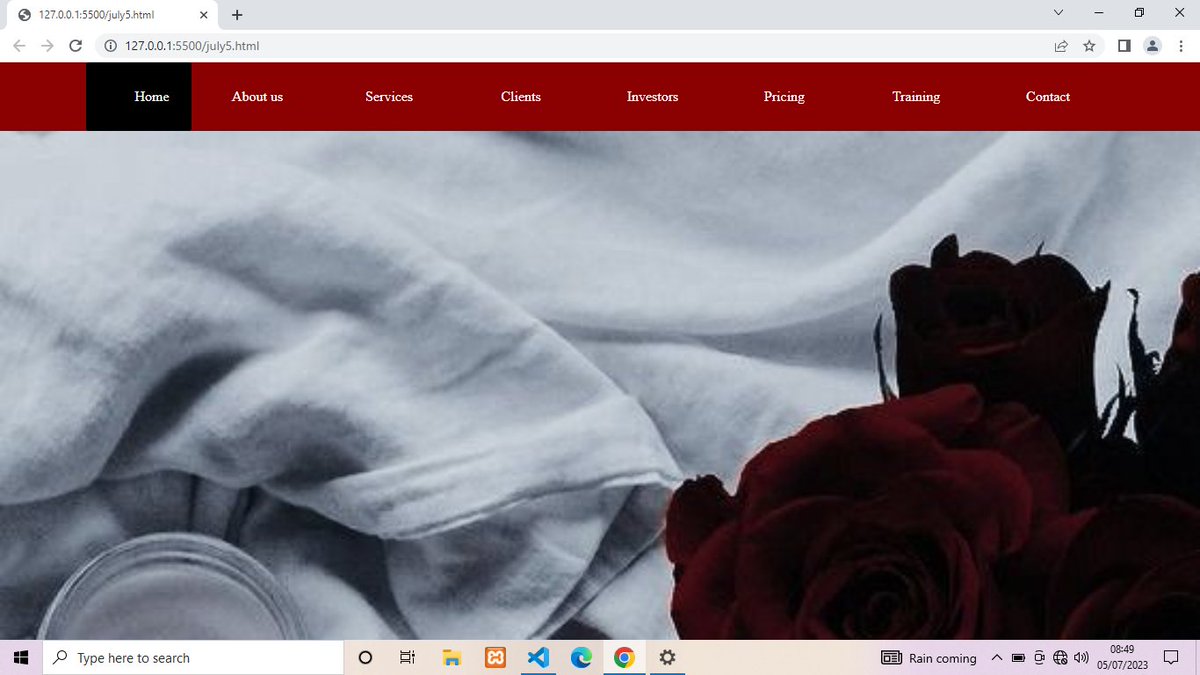
Task: Close the july5.html tab
Action: (x=203, y=15)
